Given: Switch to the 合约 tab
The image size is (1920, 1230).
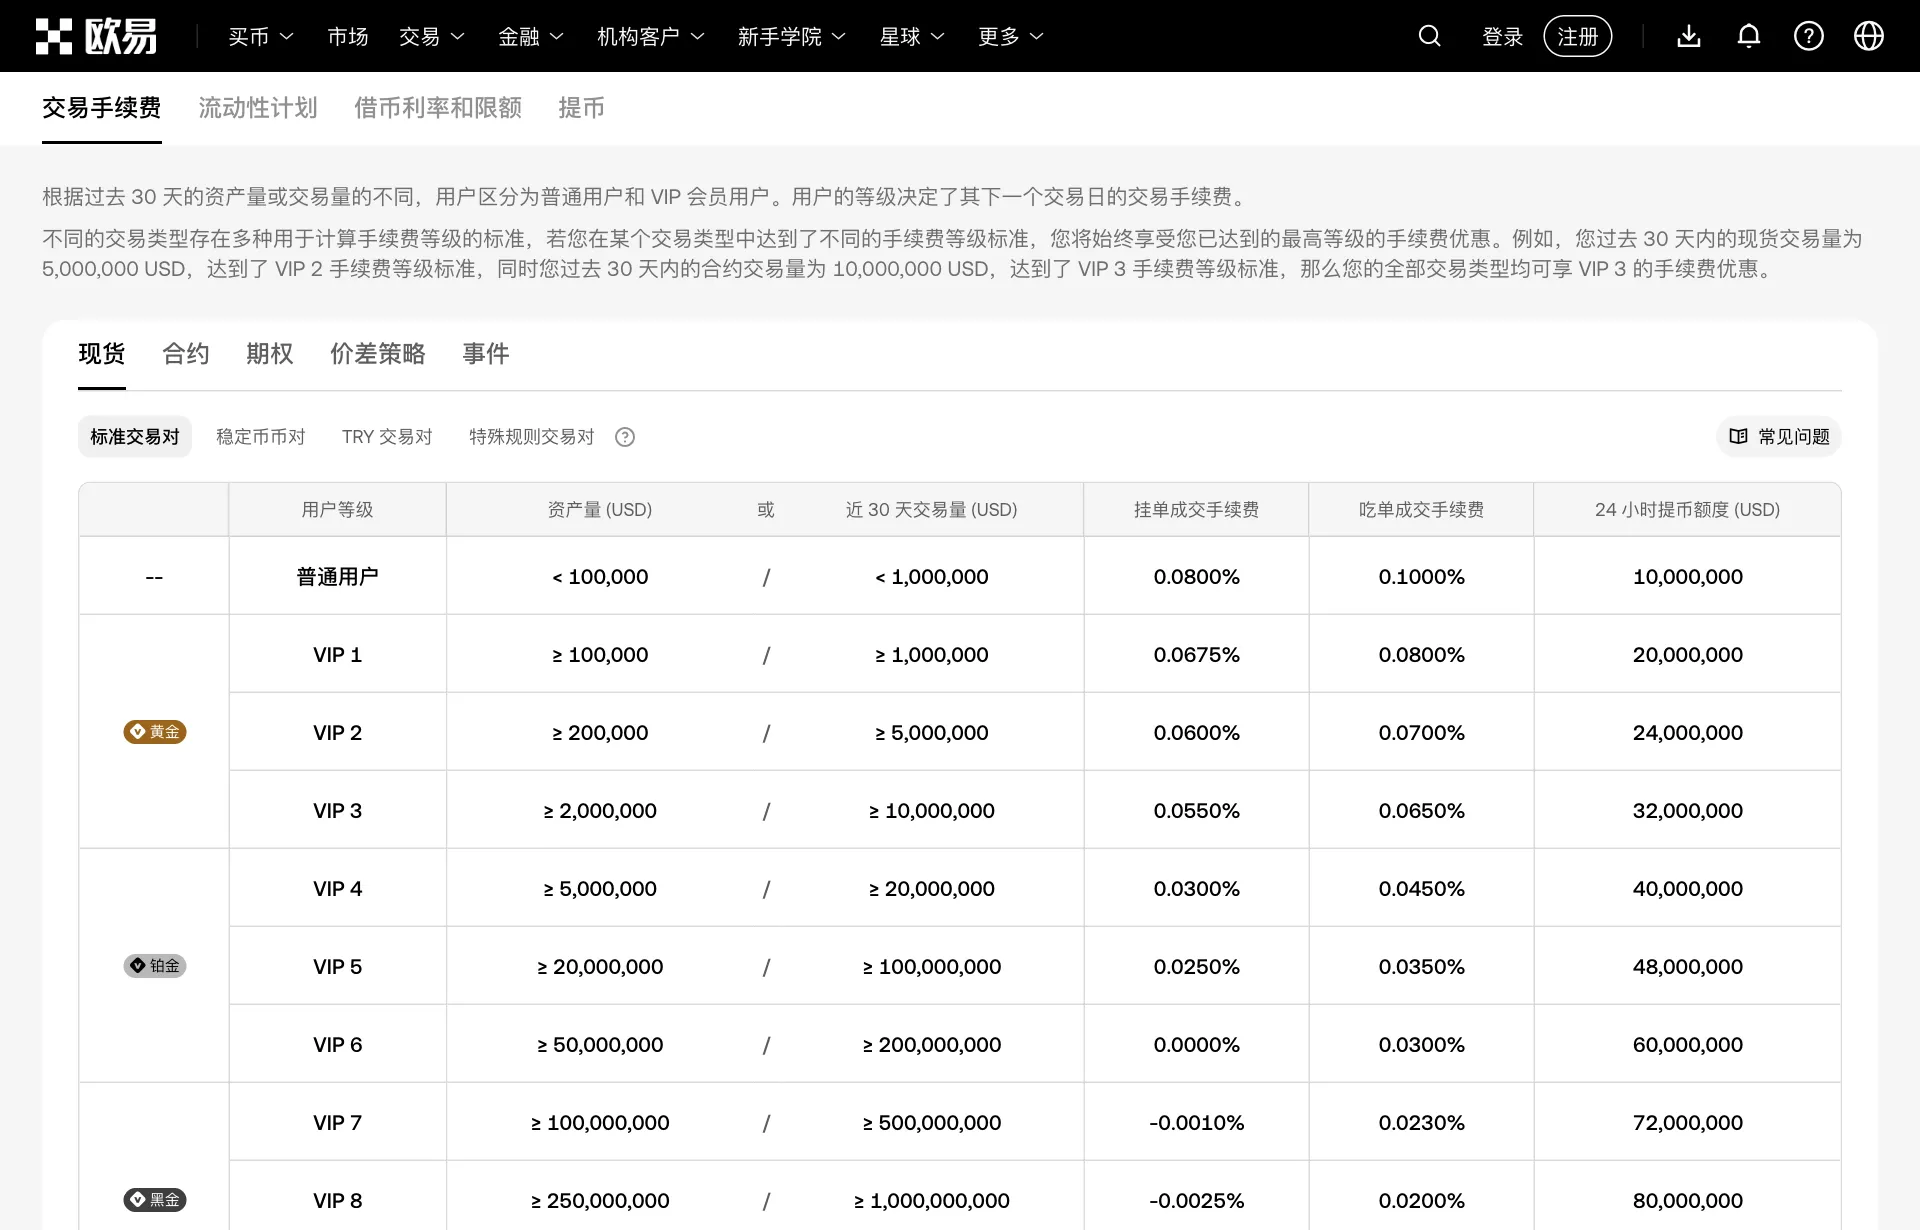Looking at the screenshot, I should [186, 354].
